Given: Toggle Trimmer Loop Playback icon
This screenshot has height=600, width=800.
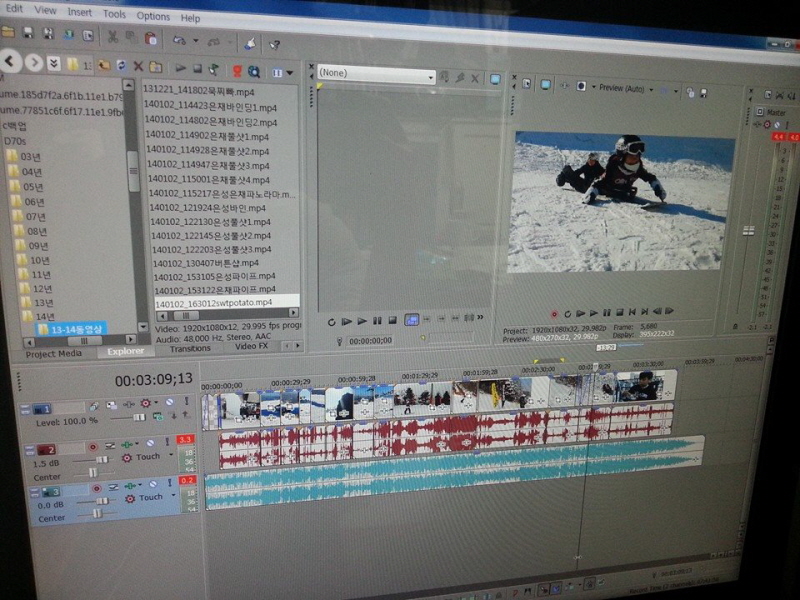Looking at the screenshot, I should 332,322.
